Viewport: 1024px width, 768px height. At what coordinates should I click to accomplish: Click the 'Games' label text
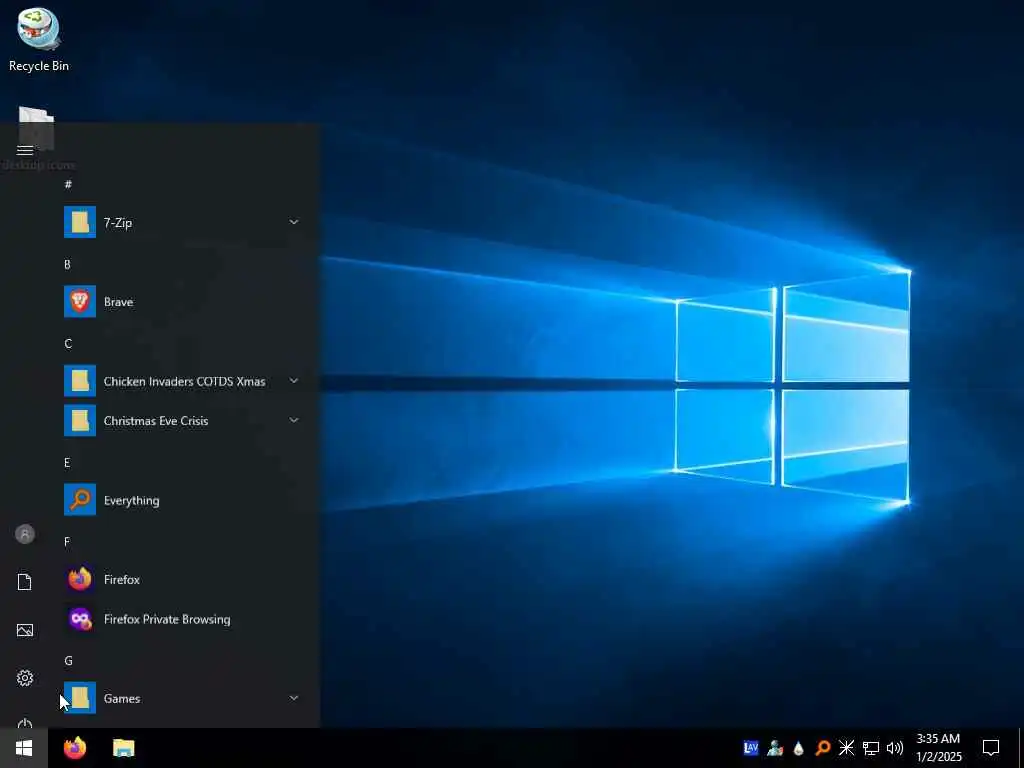121,699
